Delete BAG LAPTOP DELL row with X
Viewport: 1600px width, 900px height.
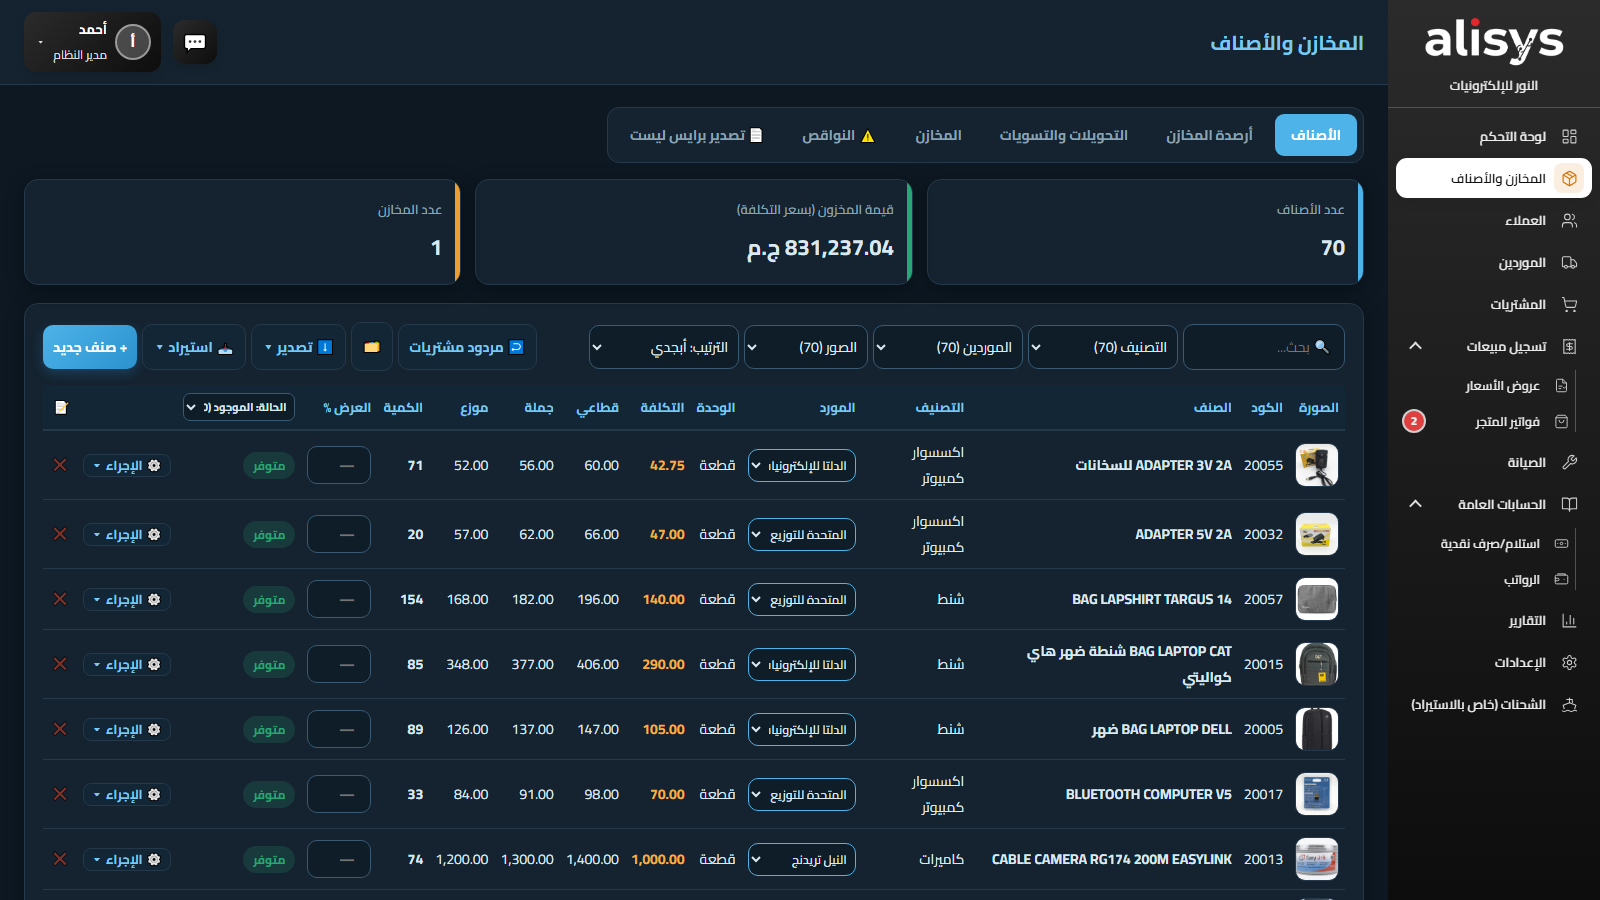(x=60, y=729)
